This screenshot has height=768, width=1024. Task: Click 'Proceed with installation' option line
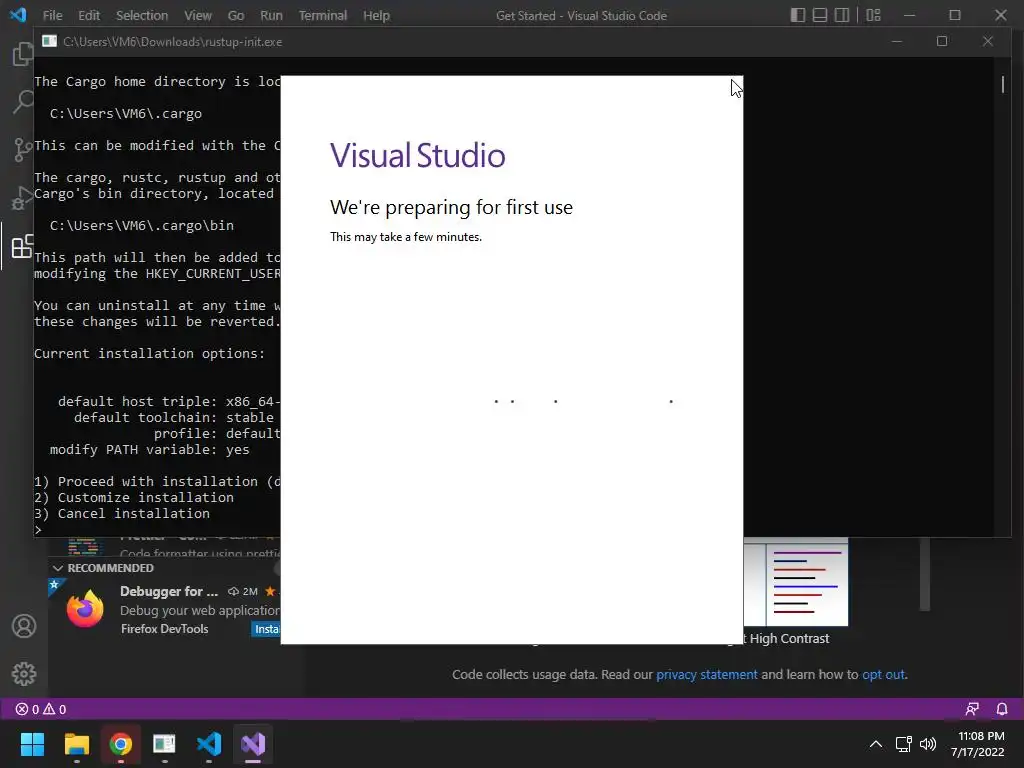click(x=157, y=481)
